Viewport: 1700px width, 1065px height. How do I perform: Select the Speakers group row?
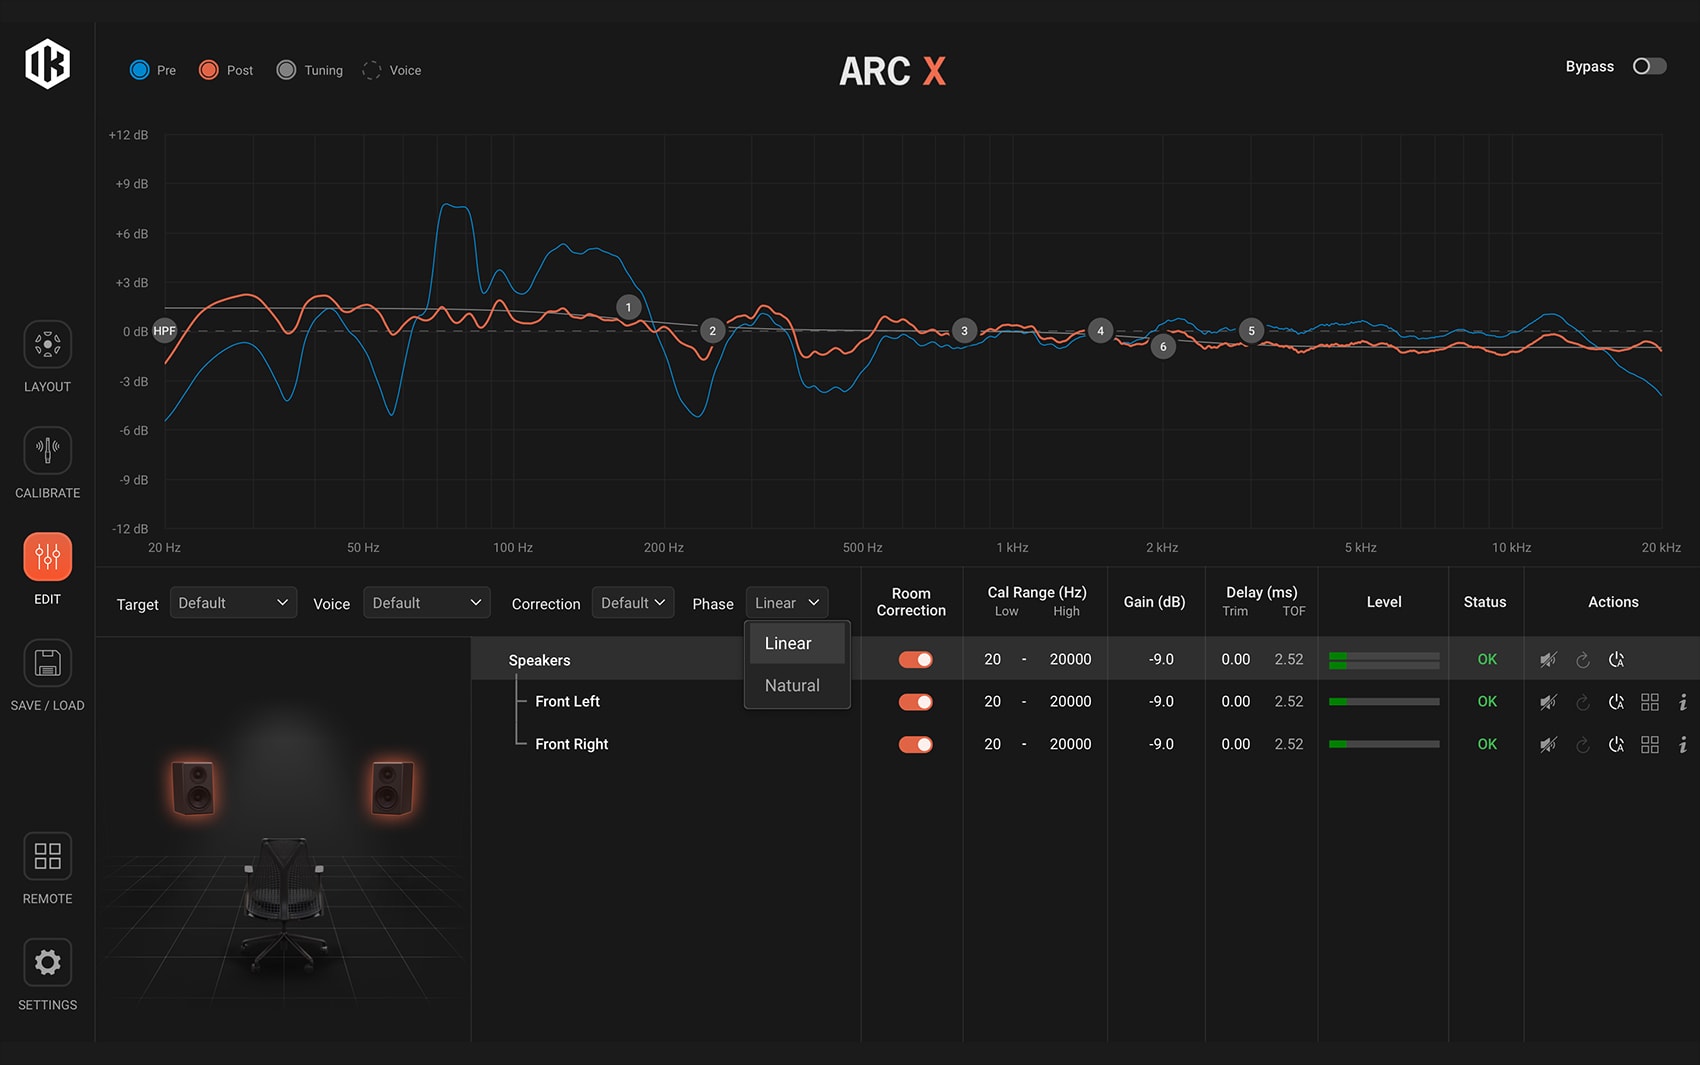[x=540, y=660]
